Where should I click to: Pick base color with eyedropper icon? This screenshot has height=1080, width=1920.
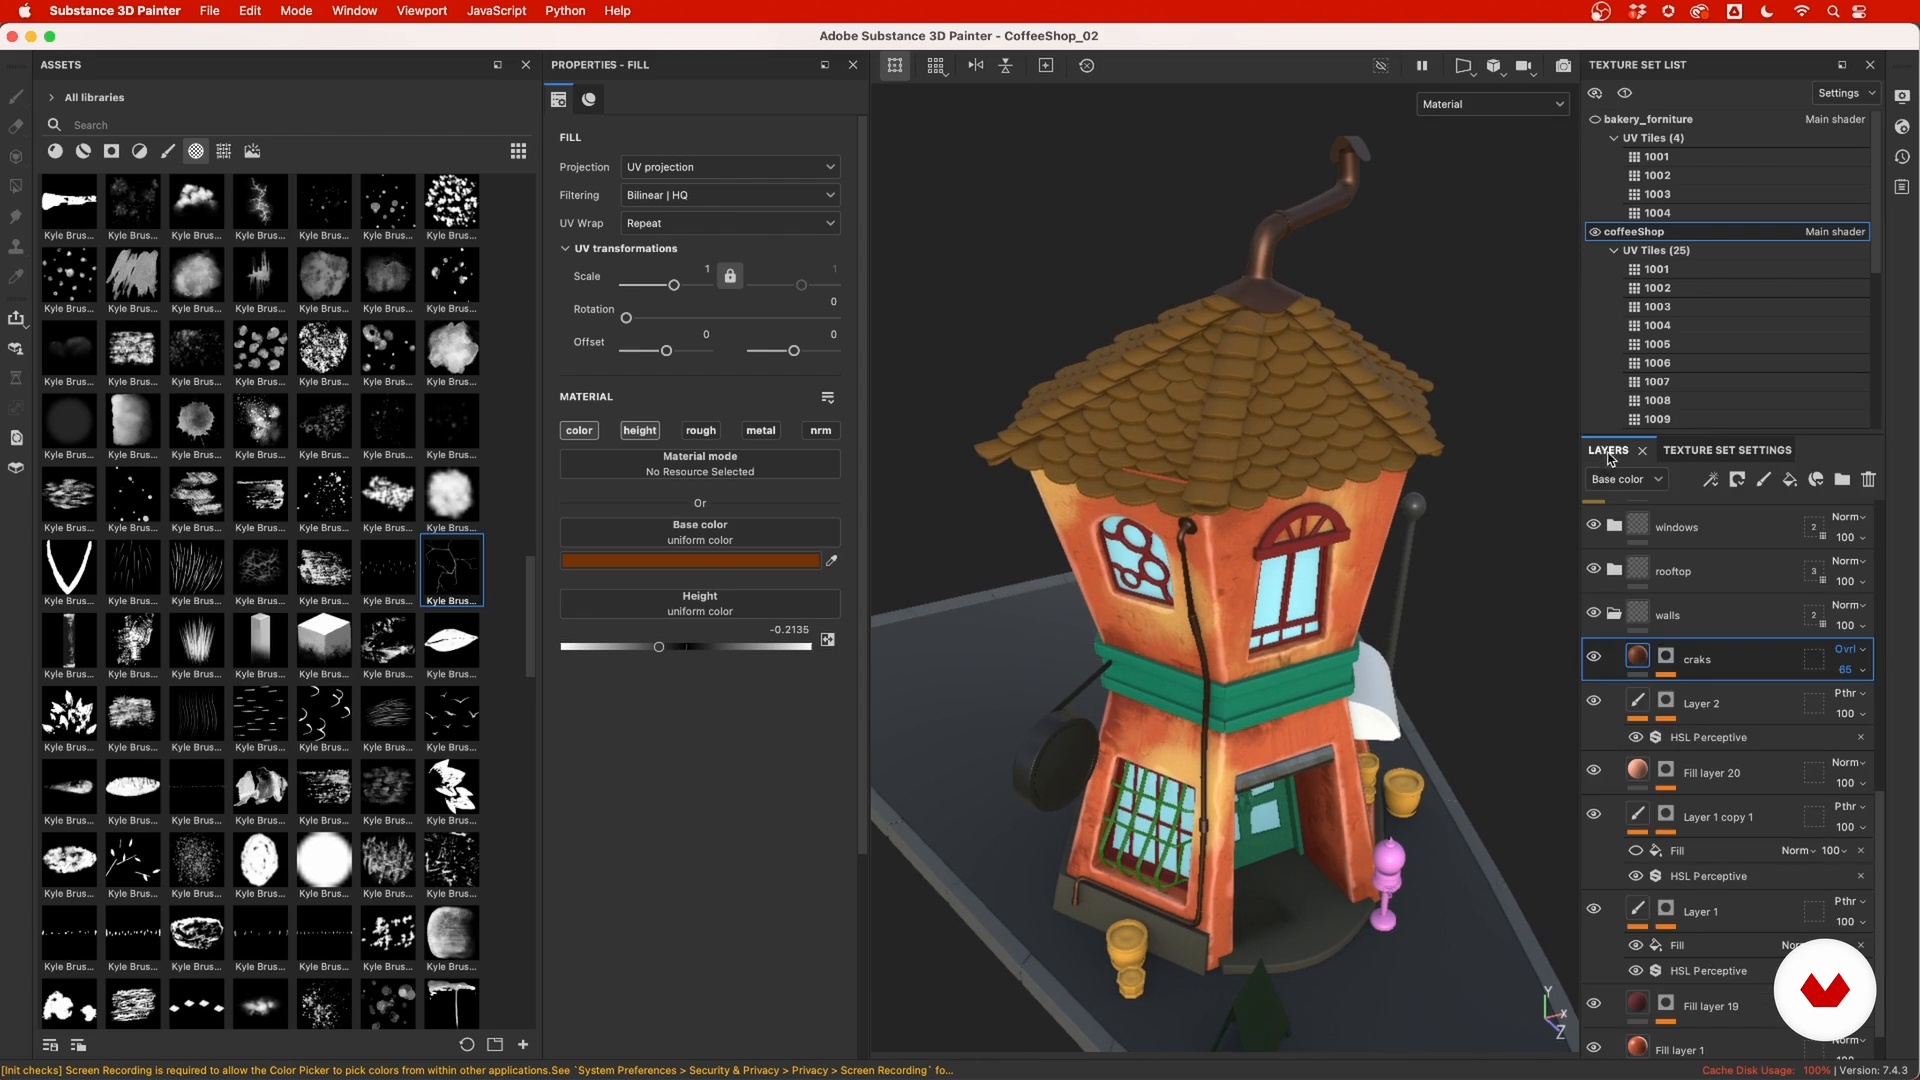[x=831, y=561]
